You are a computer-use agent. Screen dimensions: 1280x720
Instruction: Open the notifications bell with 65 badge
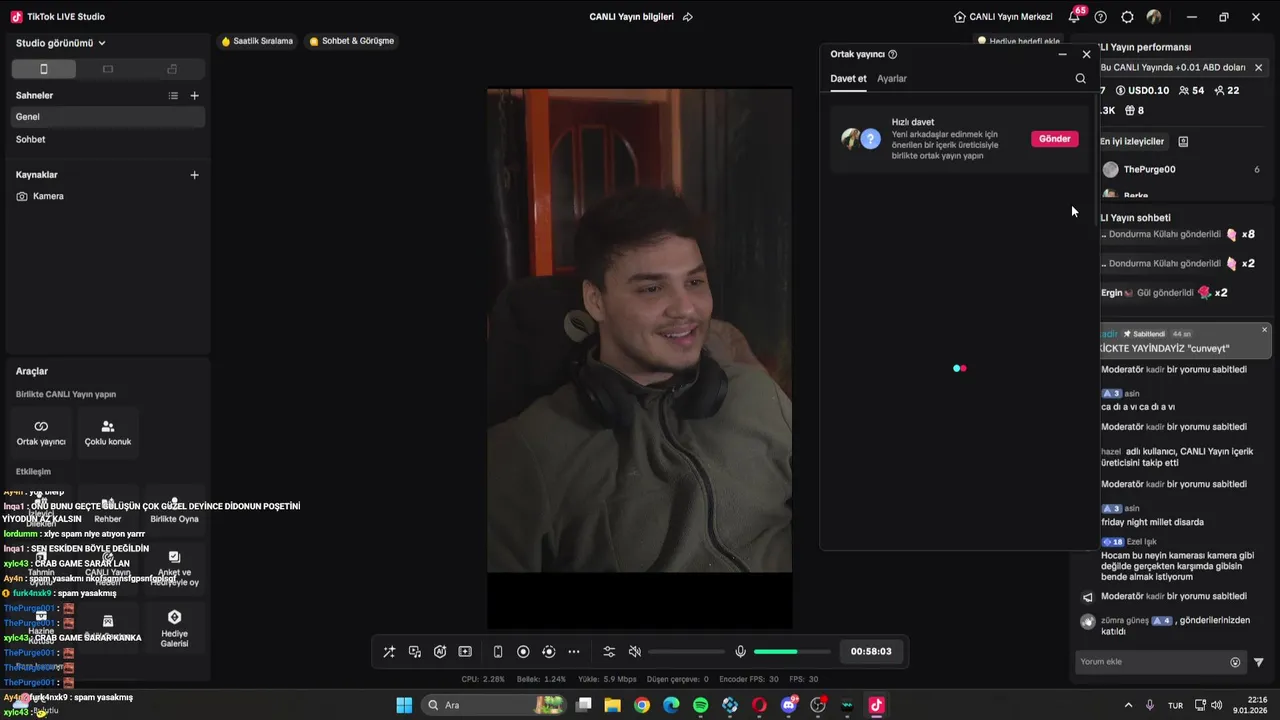pos(1075,16)
